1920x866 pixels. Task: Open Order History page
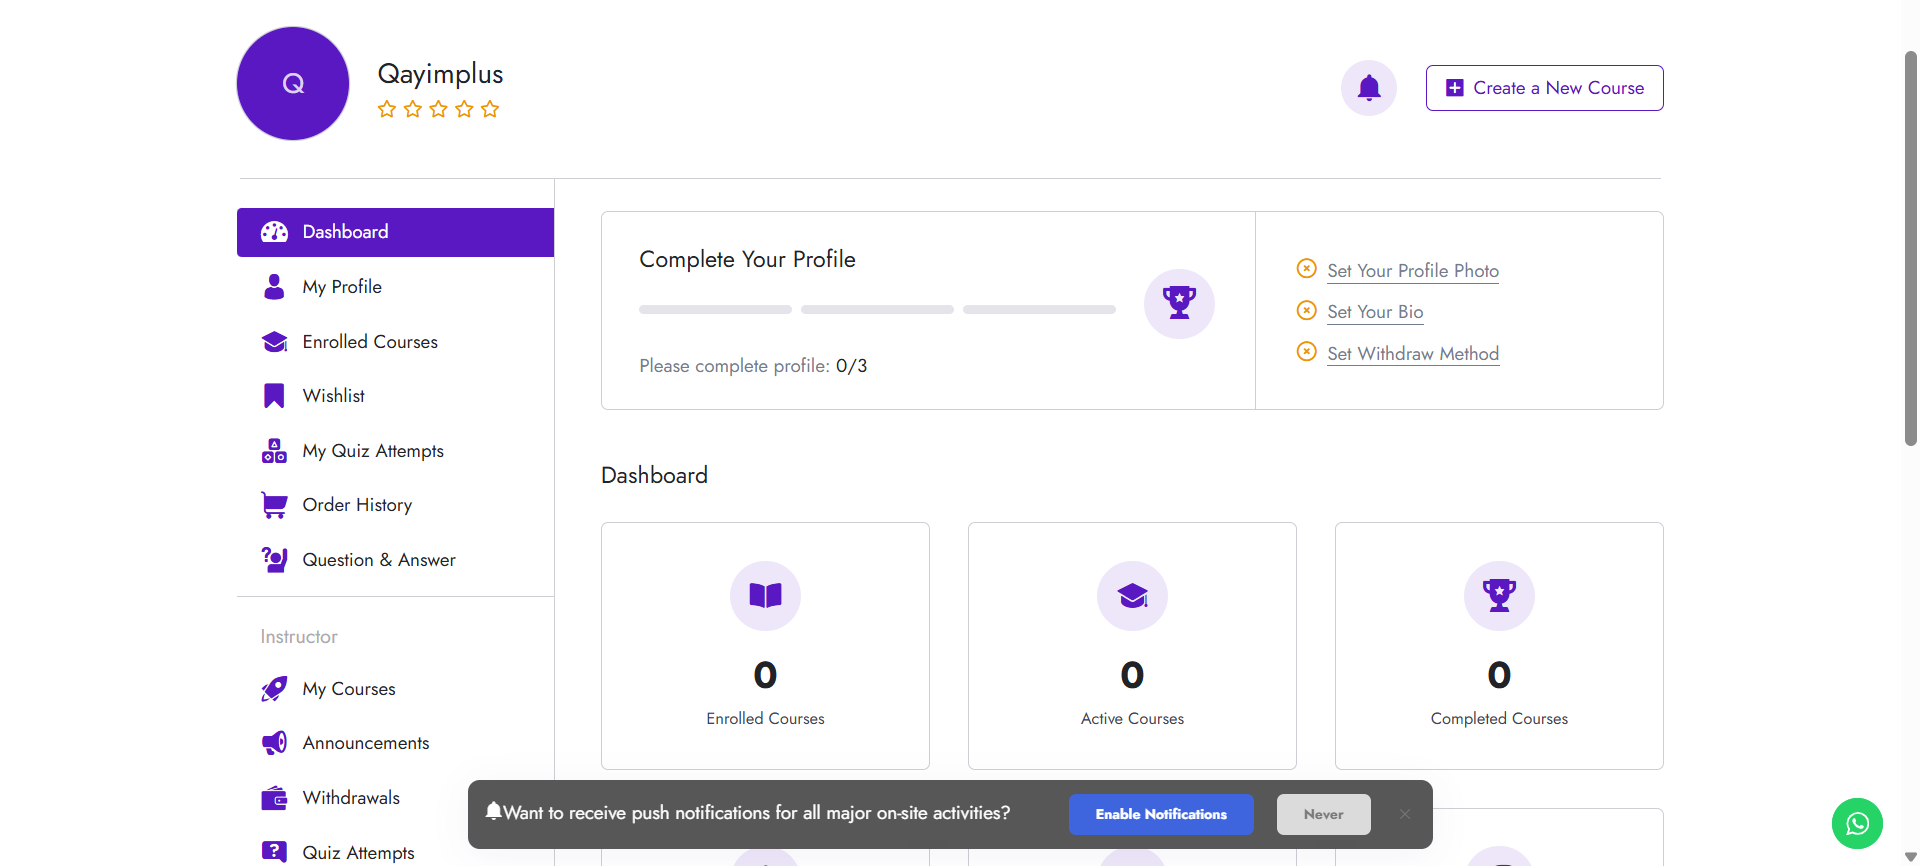click(x=357, y=505)
